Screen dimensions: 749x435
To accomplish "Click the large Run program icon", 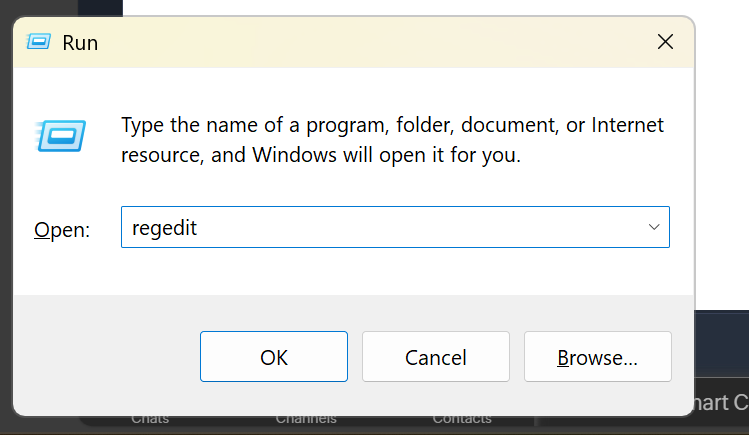I will coord(62,135).
